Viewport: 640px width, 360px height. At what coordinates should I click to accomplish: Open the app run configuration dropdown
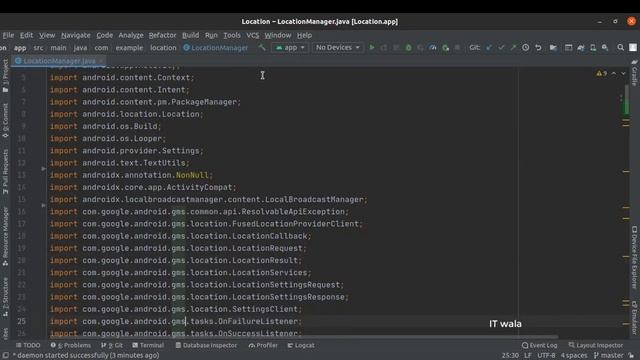click(290, 48)
